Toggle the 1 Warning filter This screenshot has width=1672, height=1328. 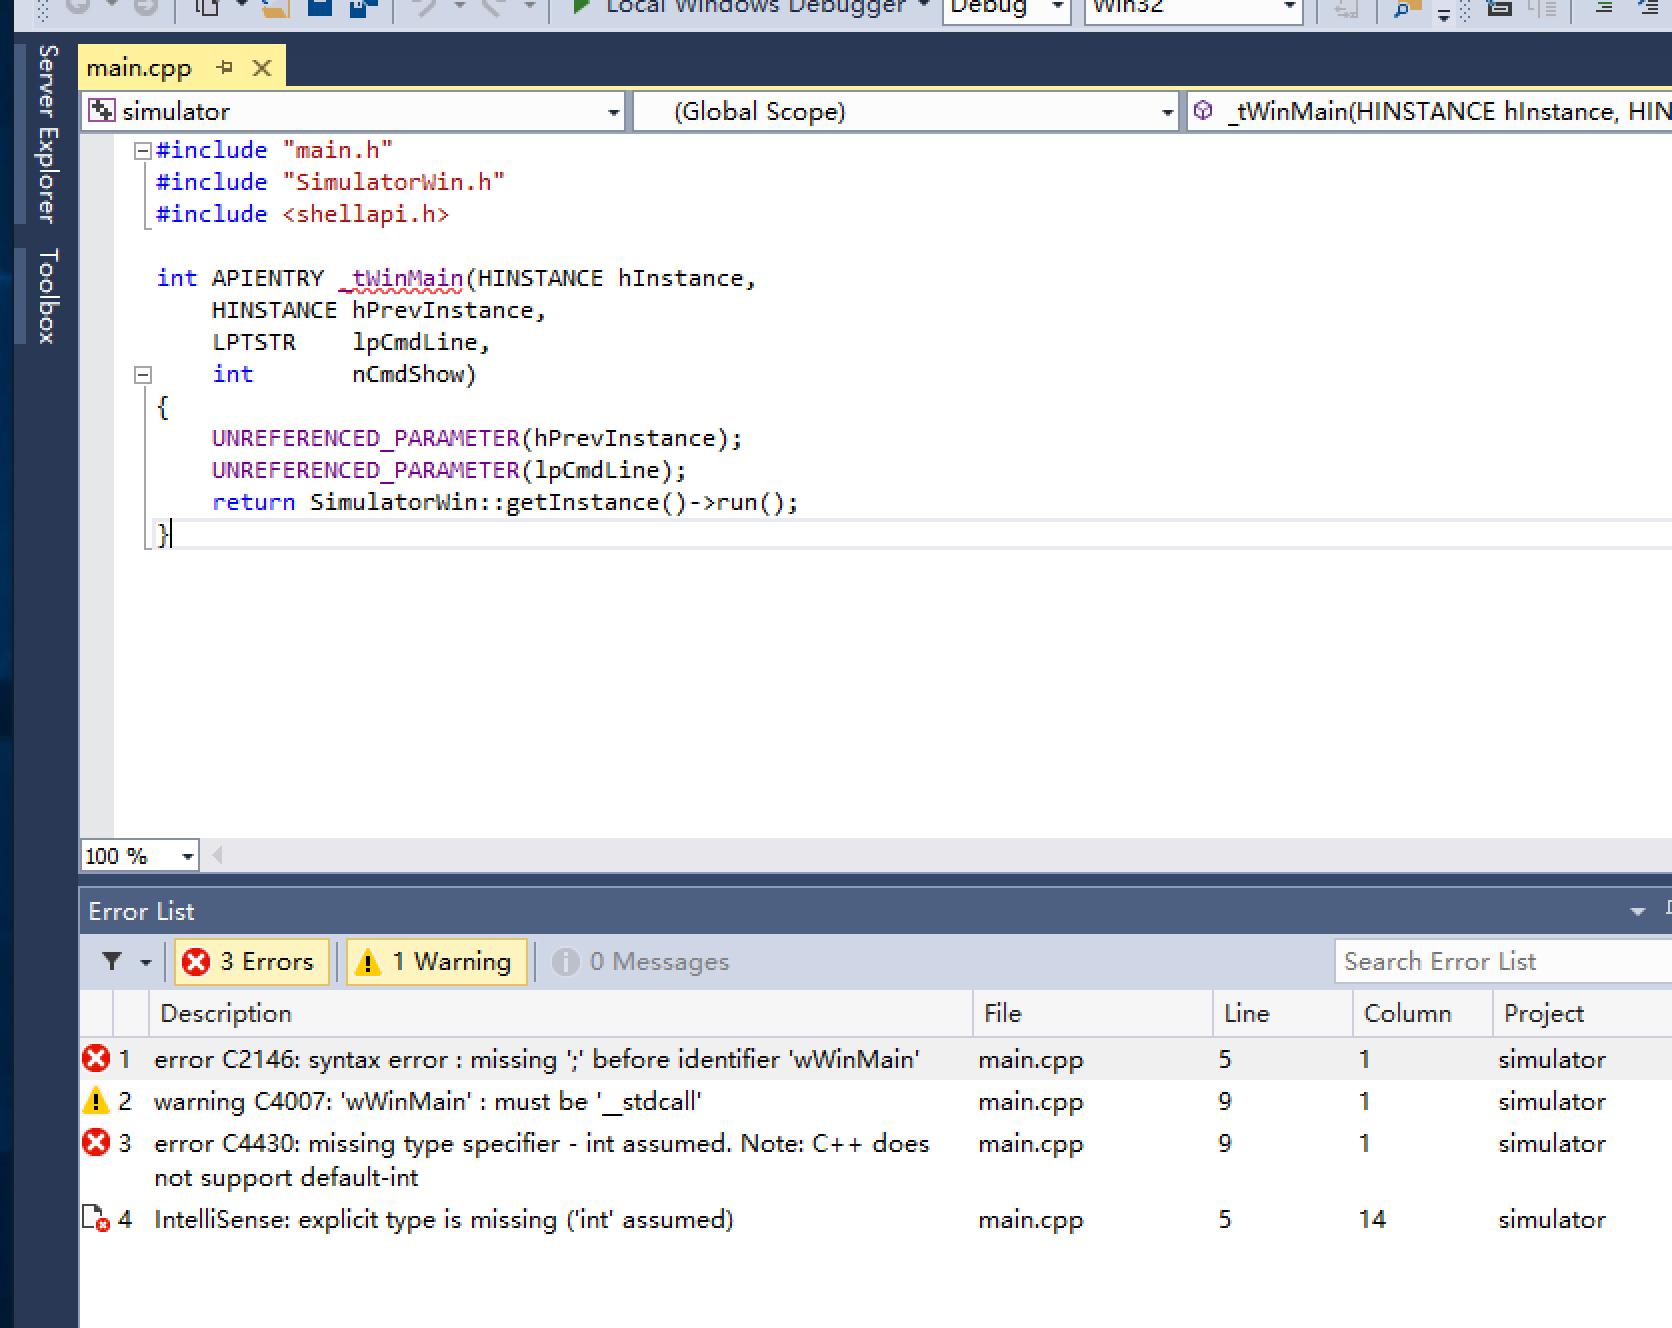coord(436,962)
